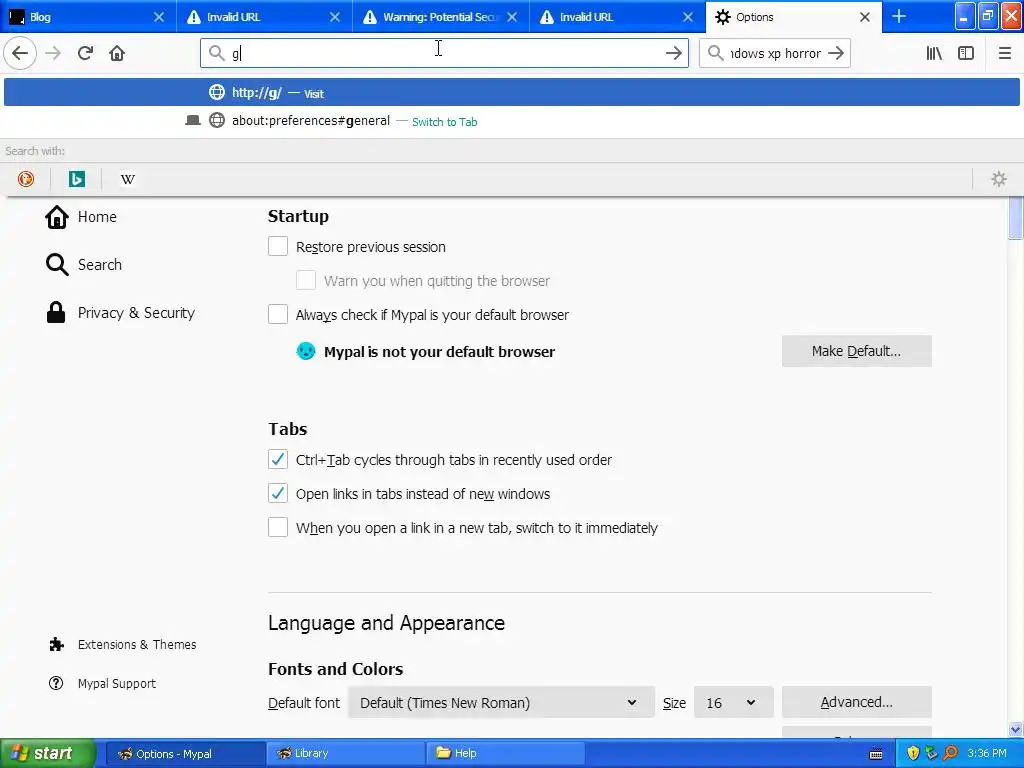Switch to the first Invalid URL tab
This screenshot has width=1024, height=768.
click(x=264, y=17)
